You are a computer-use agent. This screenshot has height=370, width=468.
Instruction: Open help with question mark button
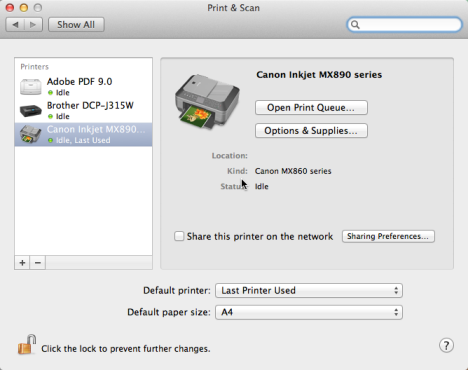pyautogui.click(x=446, y=346)
